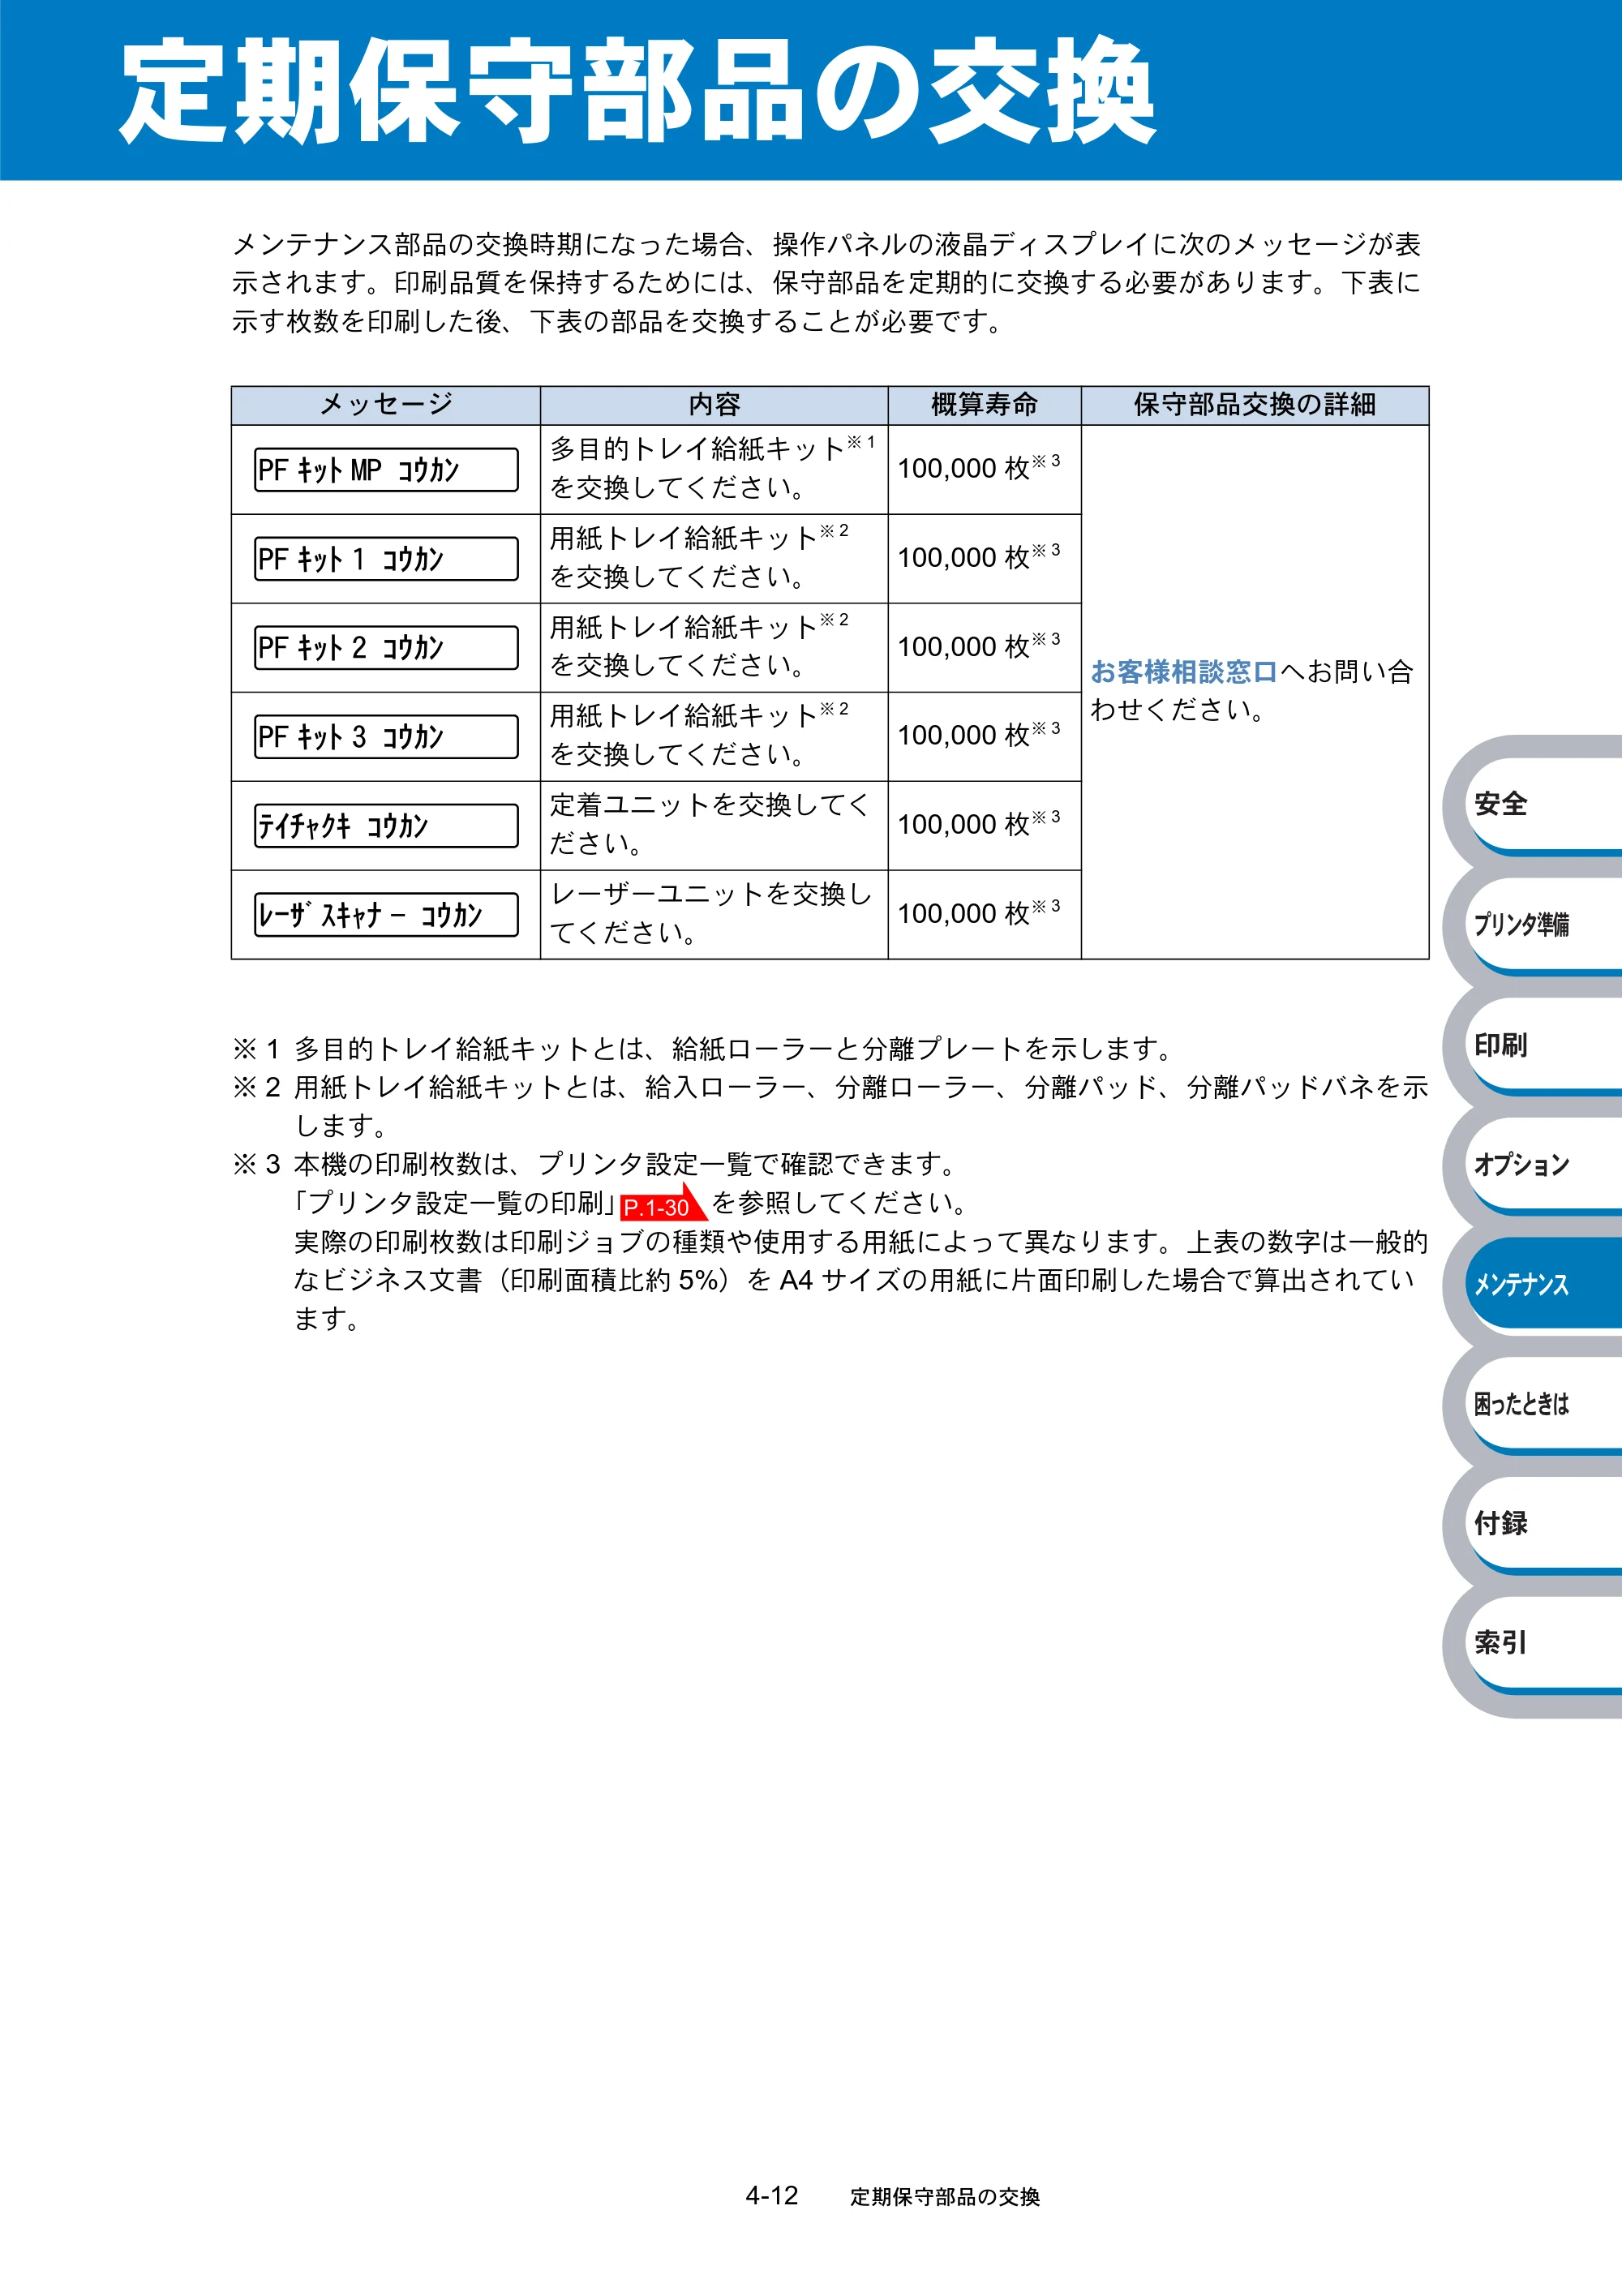Click the PF キット 2 コウカン message box
Viewport: 1622px width, 2296px height.
386,647
